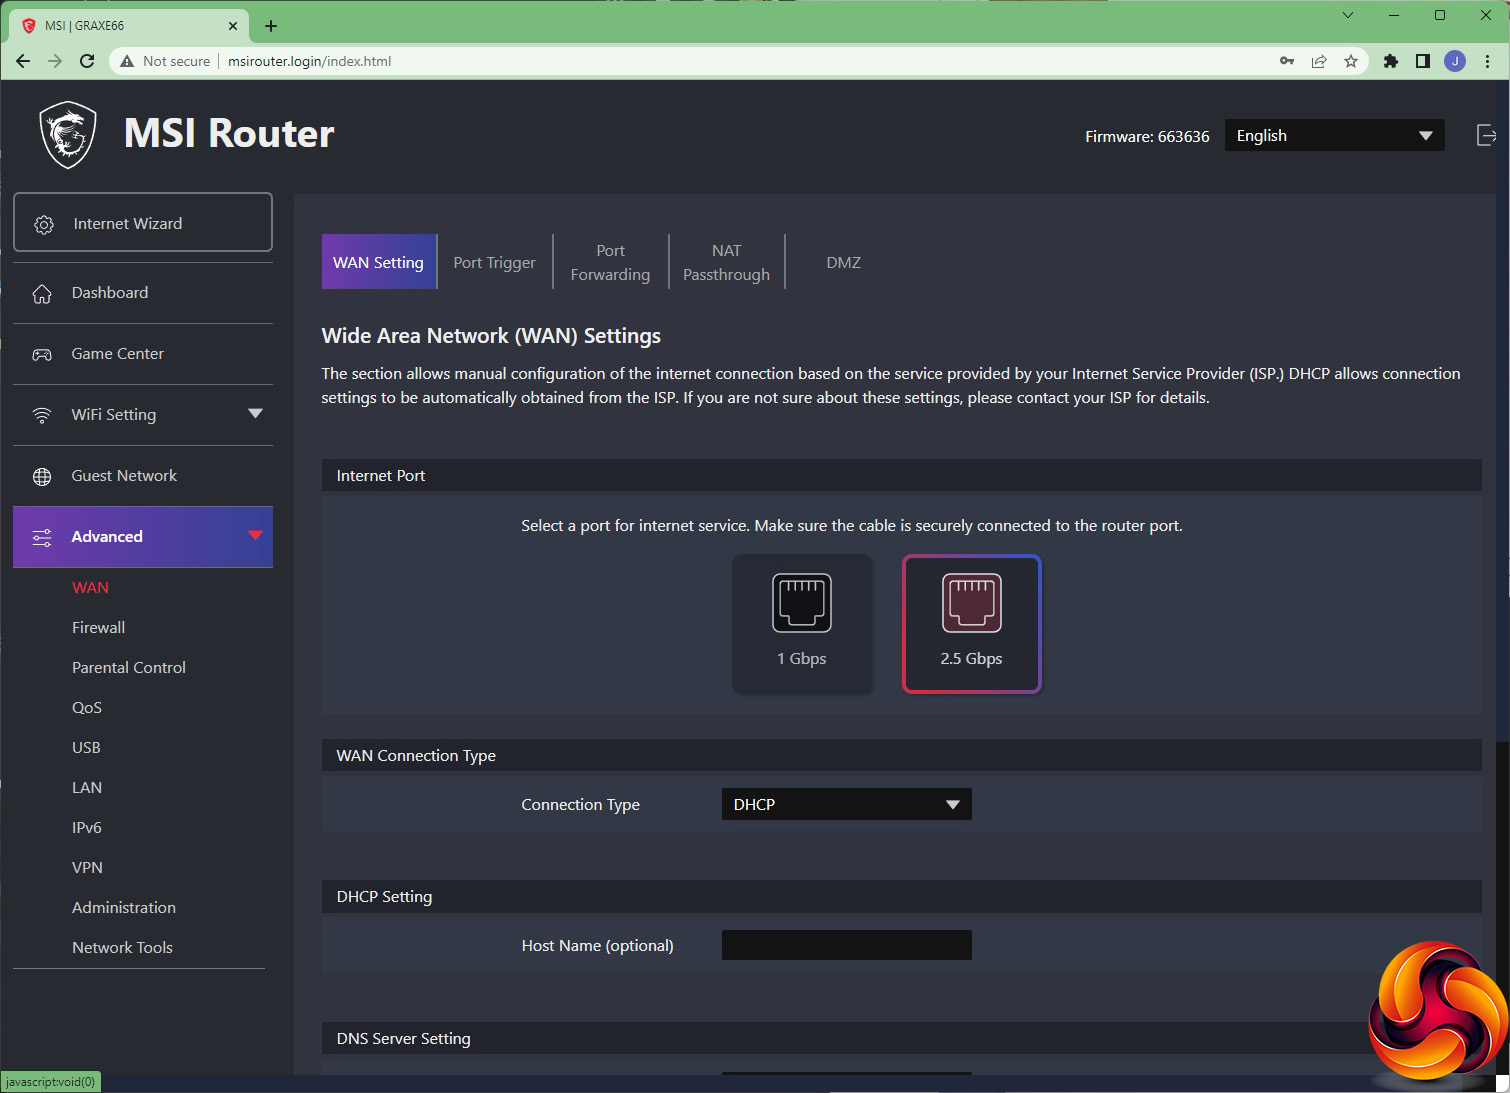
Task: Open the Network Tools page
Action: tap(122, 948)
